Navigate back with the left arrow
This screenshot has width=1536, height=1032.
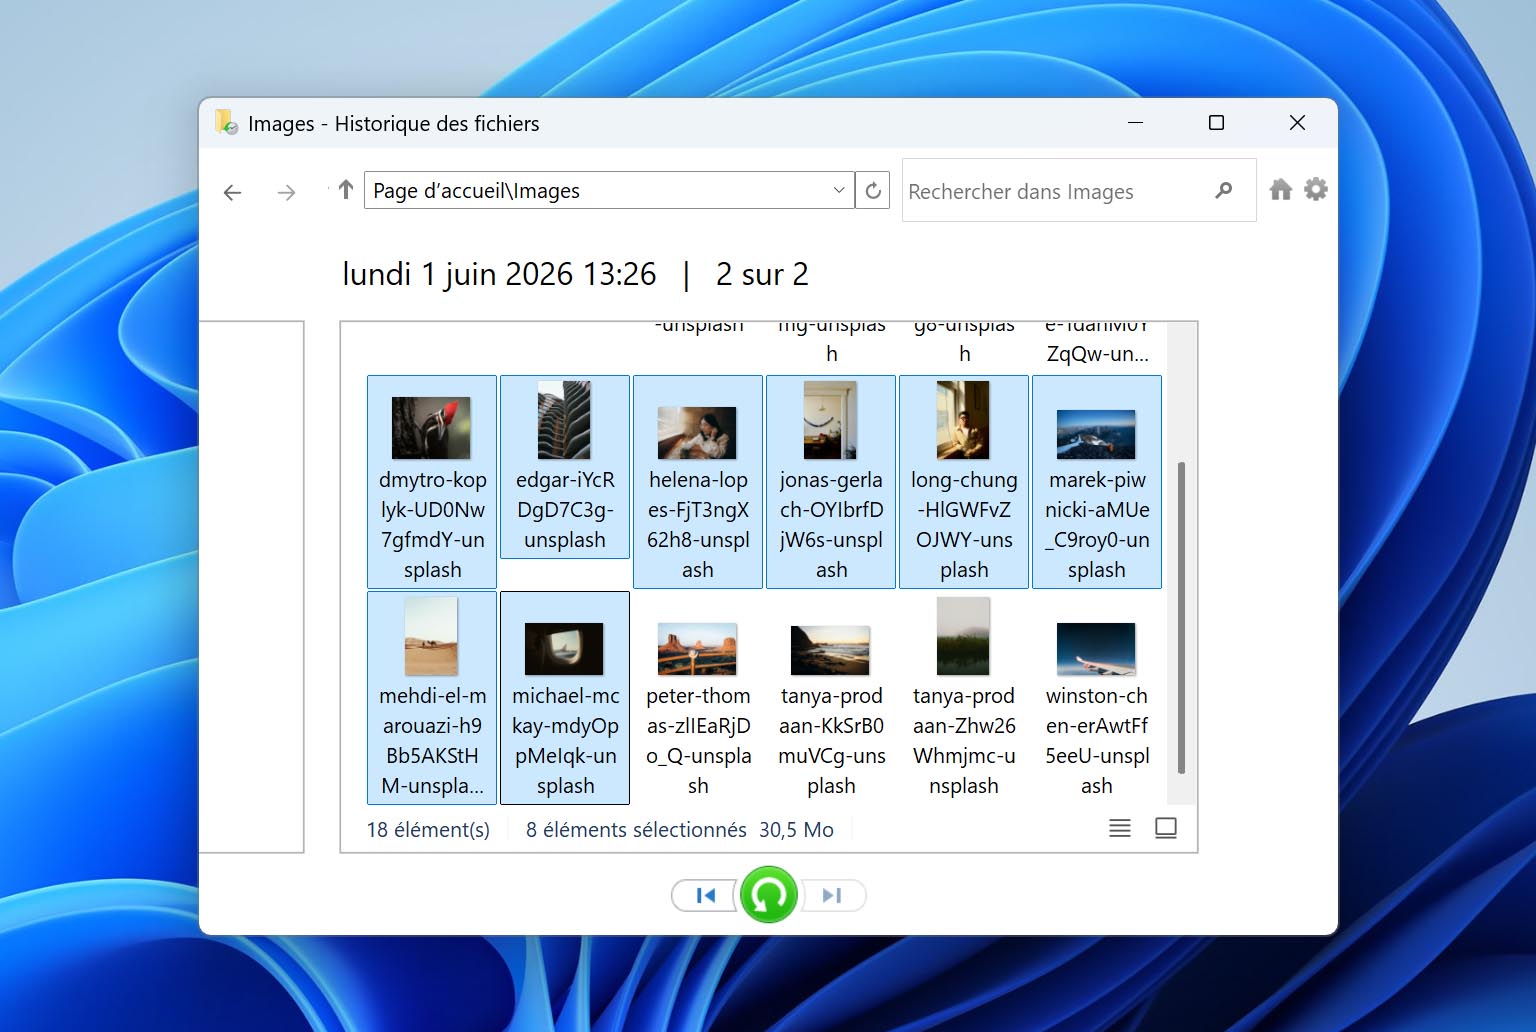(233, 192)
